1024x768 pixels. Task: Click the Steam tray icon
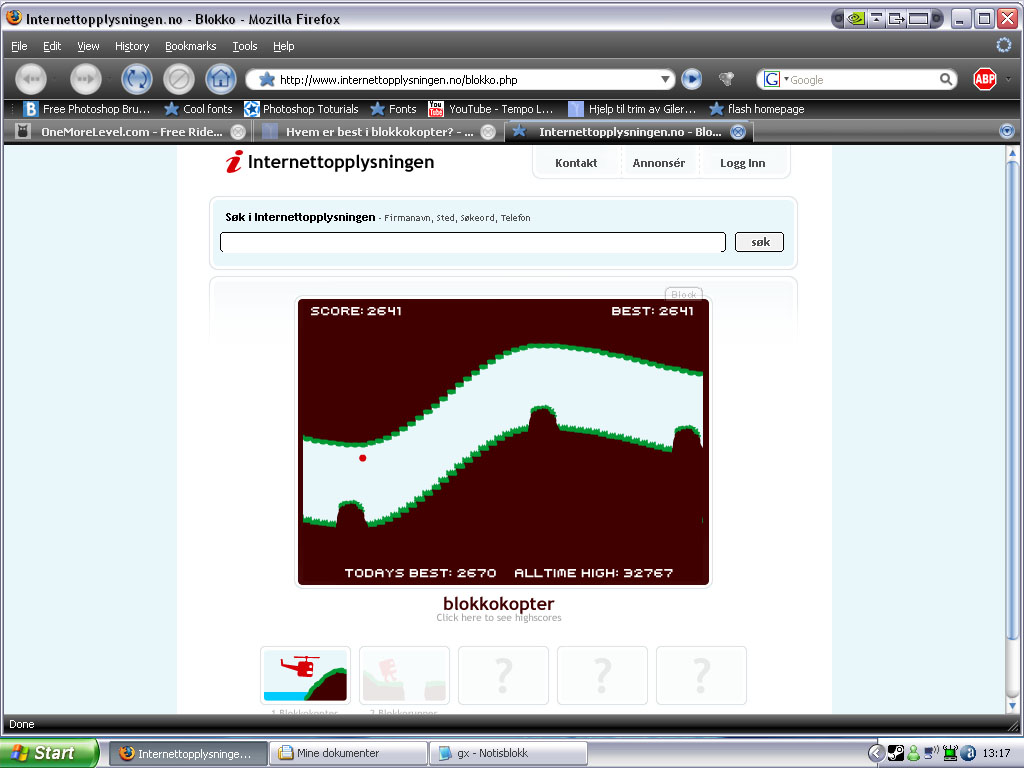895,753
